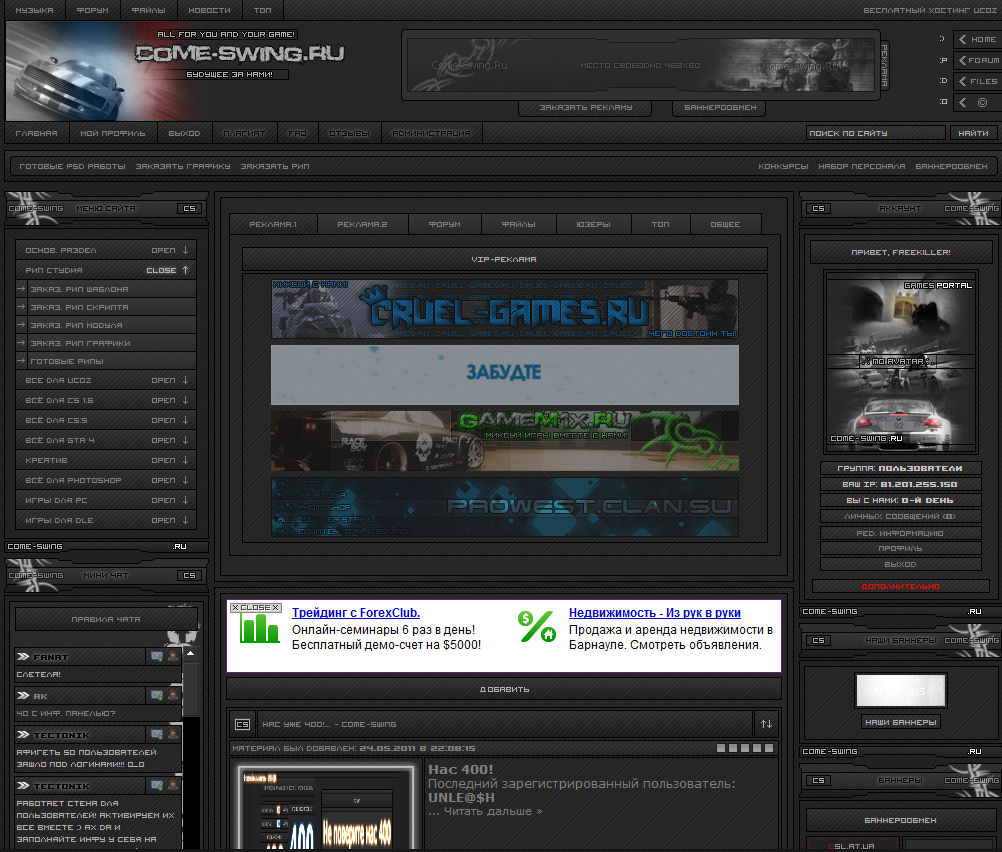The image size is (1002, 852).
Task: Click the CS badge in Наши баннеры header
Action: click(x=819, y=640)
